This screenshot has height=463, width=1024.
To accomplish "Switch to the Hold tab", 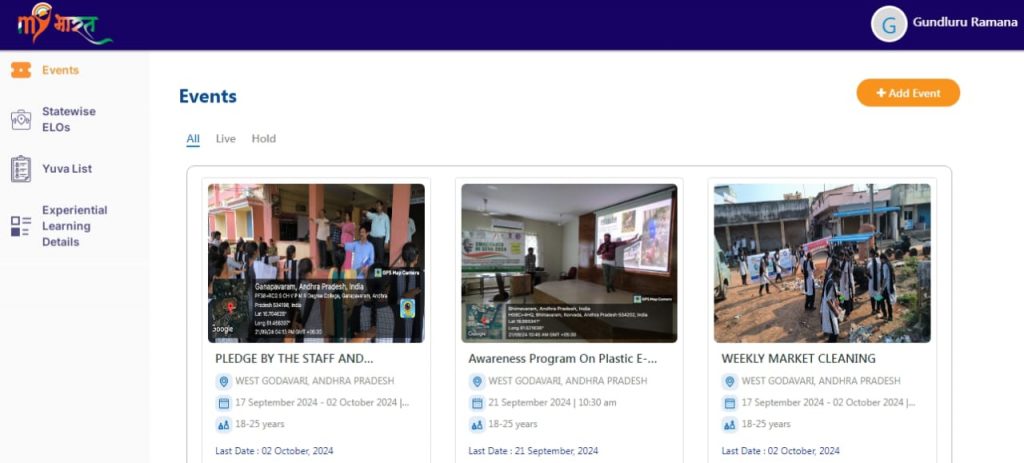I will click(x=263, y=139).
